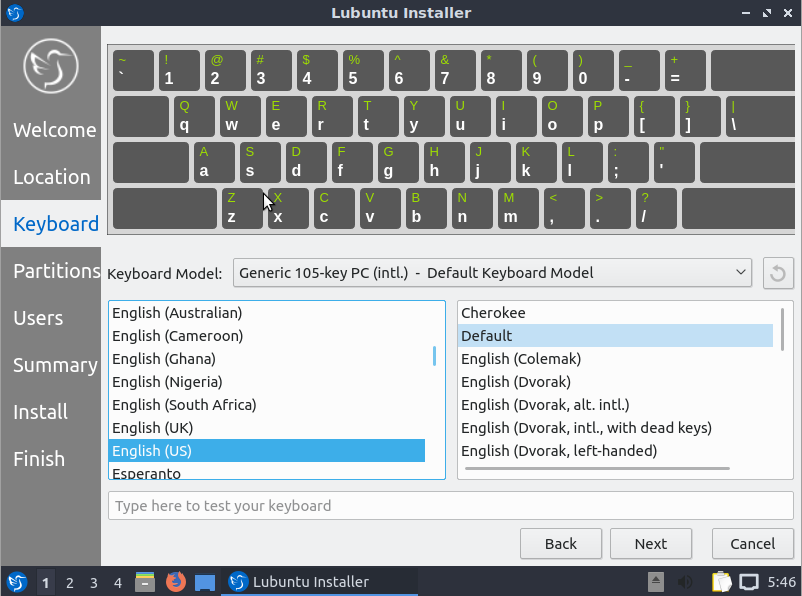Click the clipboard manager tray icon
Screen dimensions: 802x596
(x=721, y=581)
